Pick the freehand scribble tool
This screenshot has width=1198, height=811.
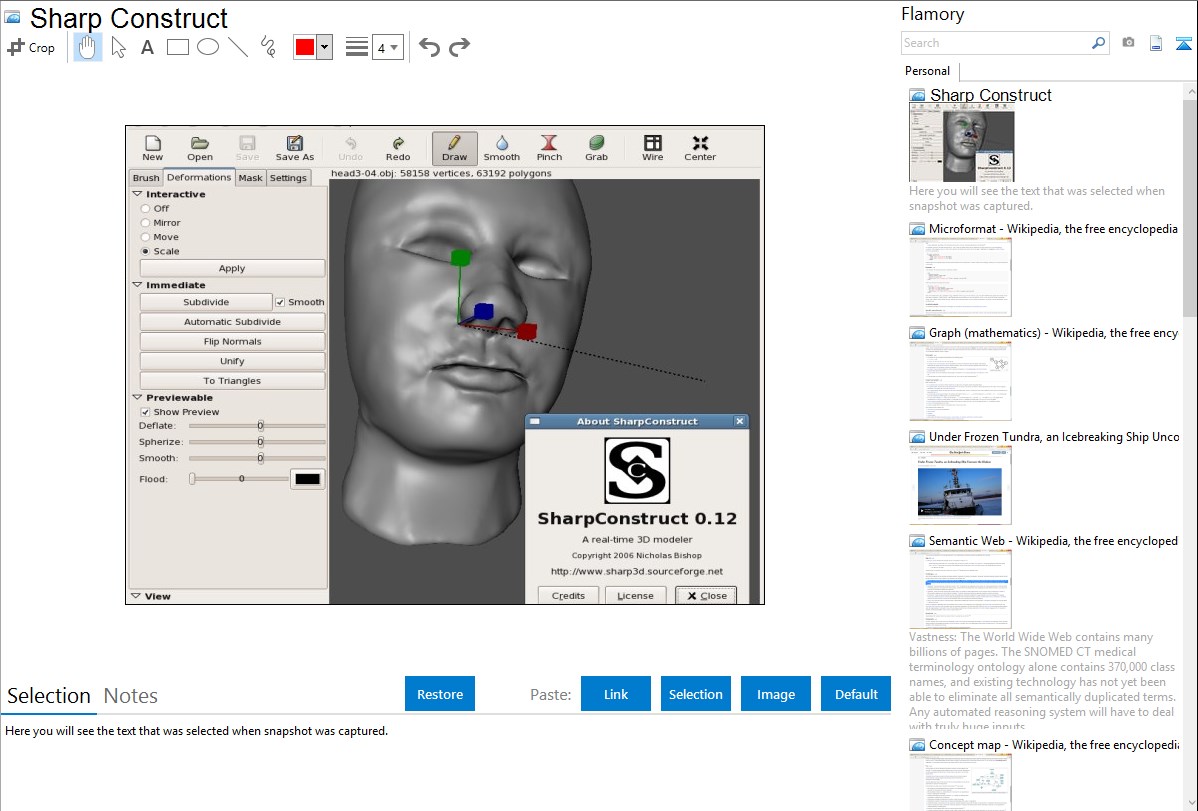(x=268, y=47)
